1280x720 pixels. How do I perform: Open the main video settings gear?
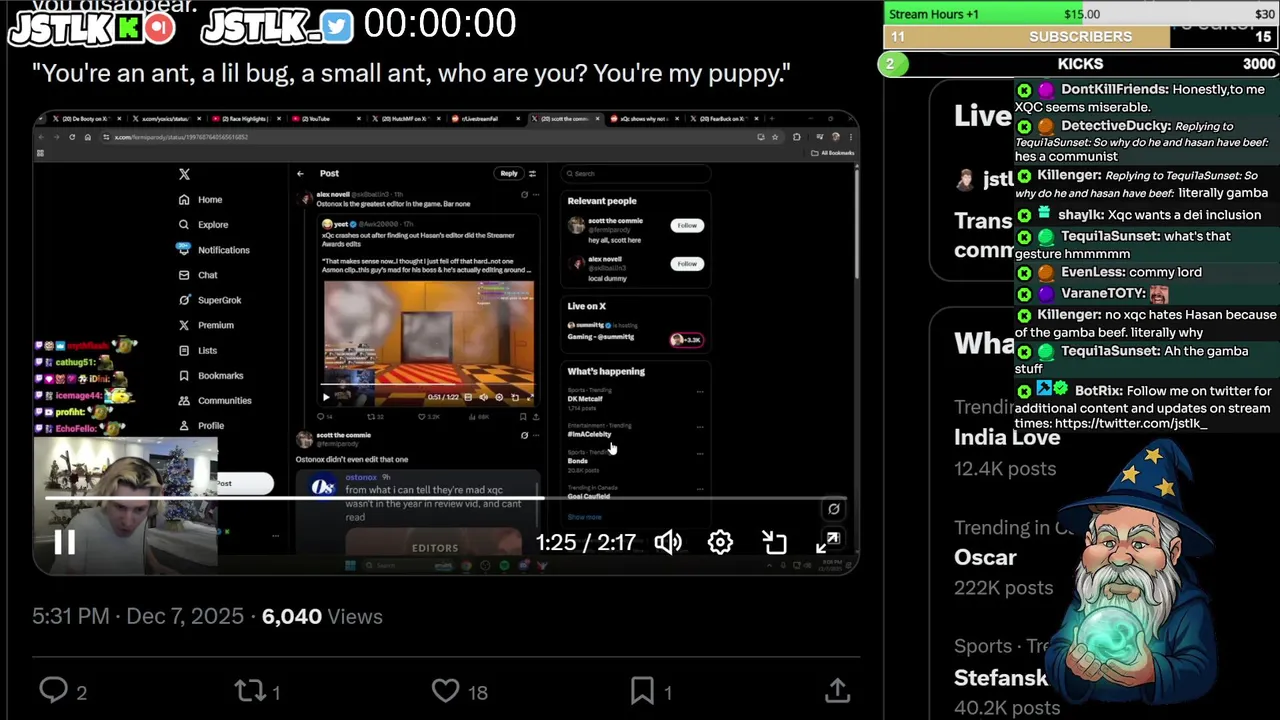point(720,542)
